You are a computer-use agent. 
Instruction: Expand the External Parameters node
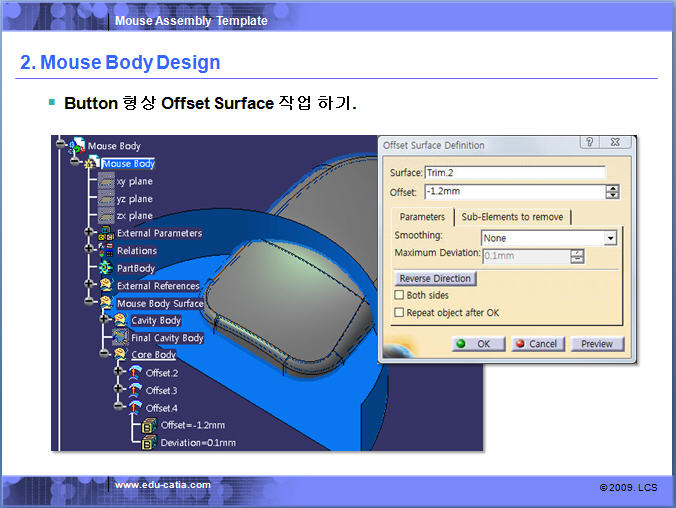90,233
